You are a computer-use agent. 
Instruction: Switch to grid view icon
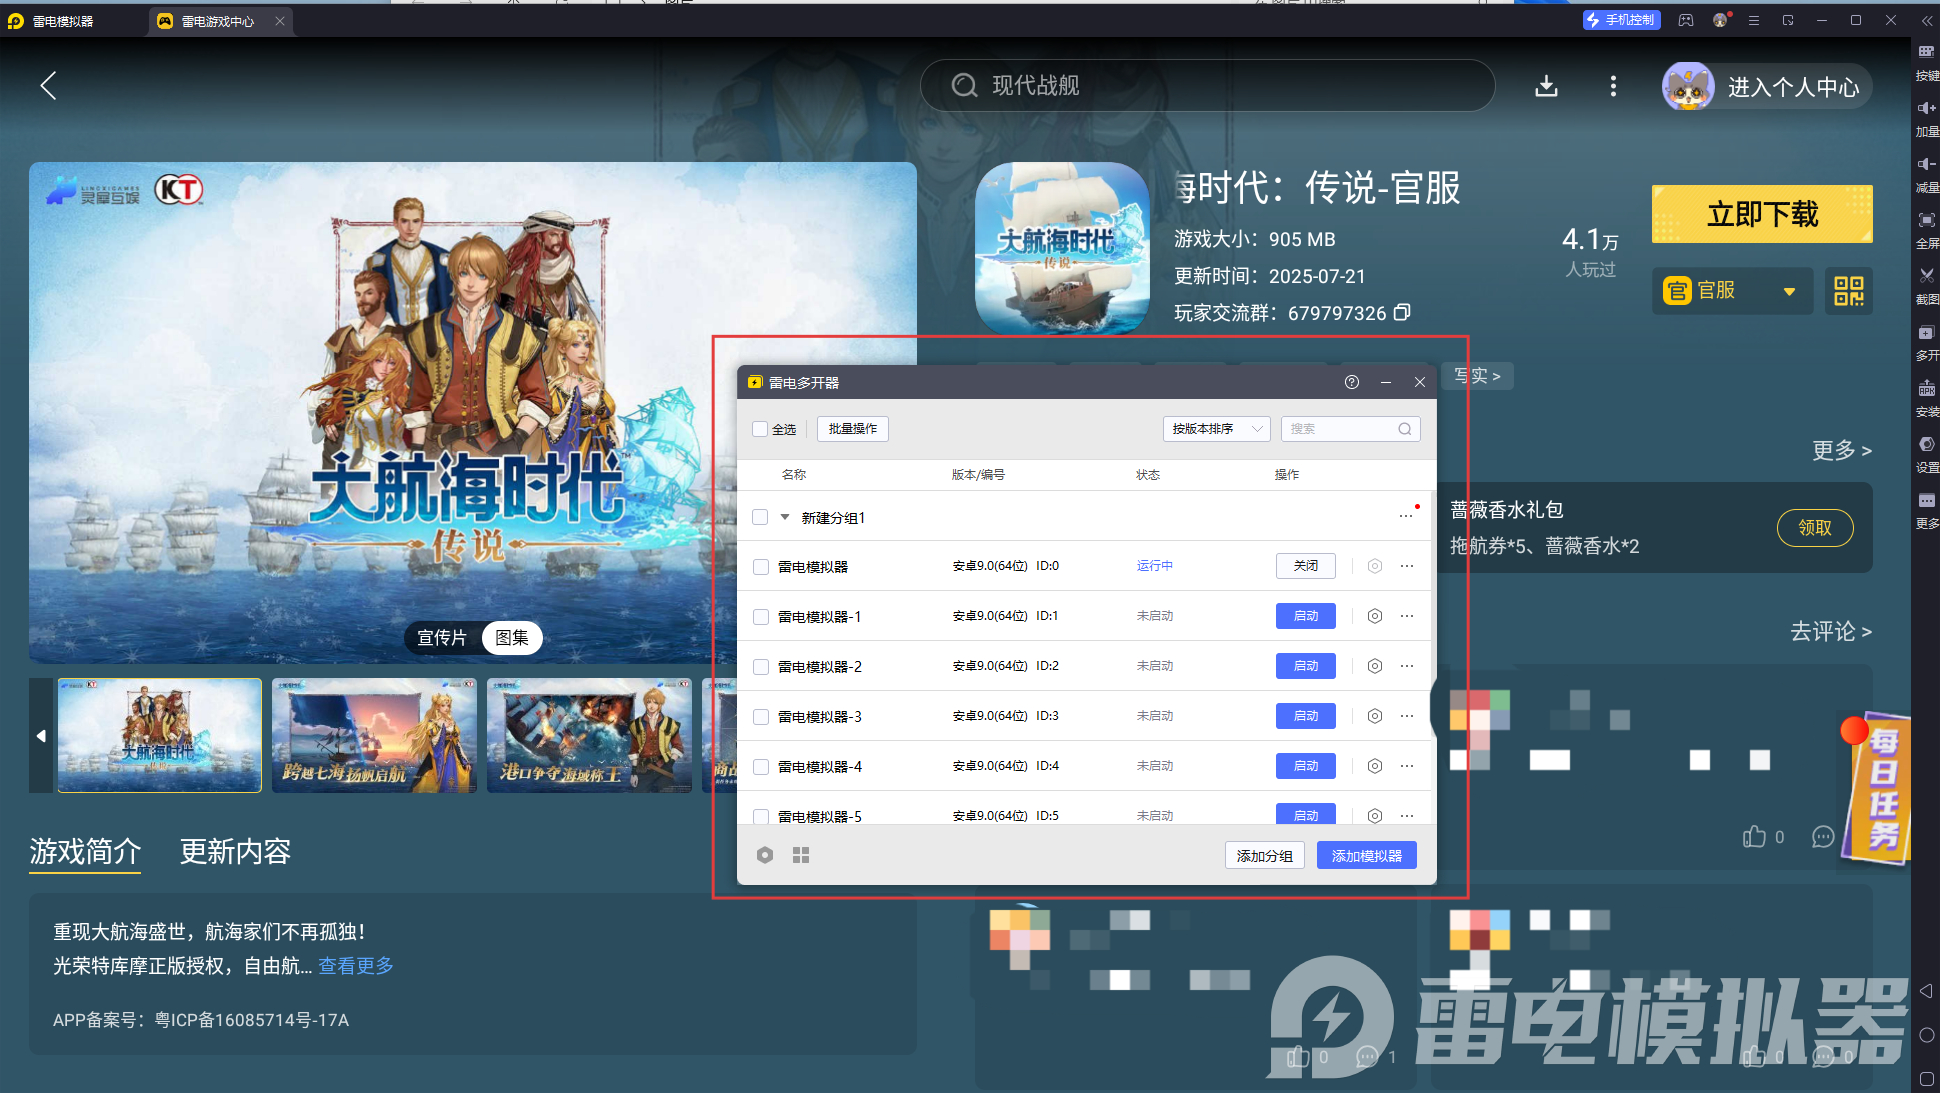tap(801, 855)
